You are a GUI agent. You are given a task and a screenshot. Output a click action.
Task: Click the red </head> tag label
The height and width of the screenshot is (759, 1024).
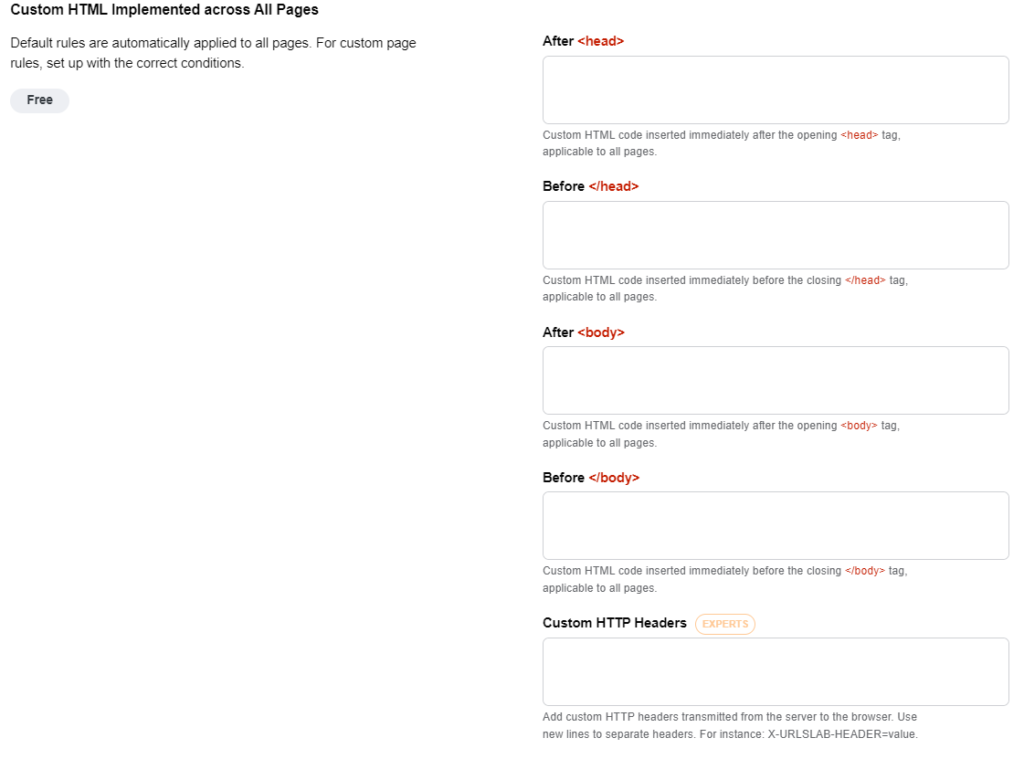[x=613, y=186]
